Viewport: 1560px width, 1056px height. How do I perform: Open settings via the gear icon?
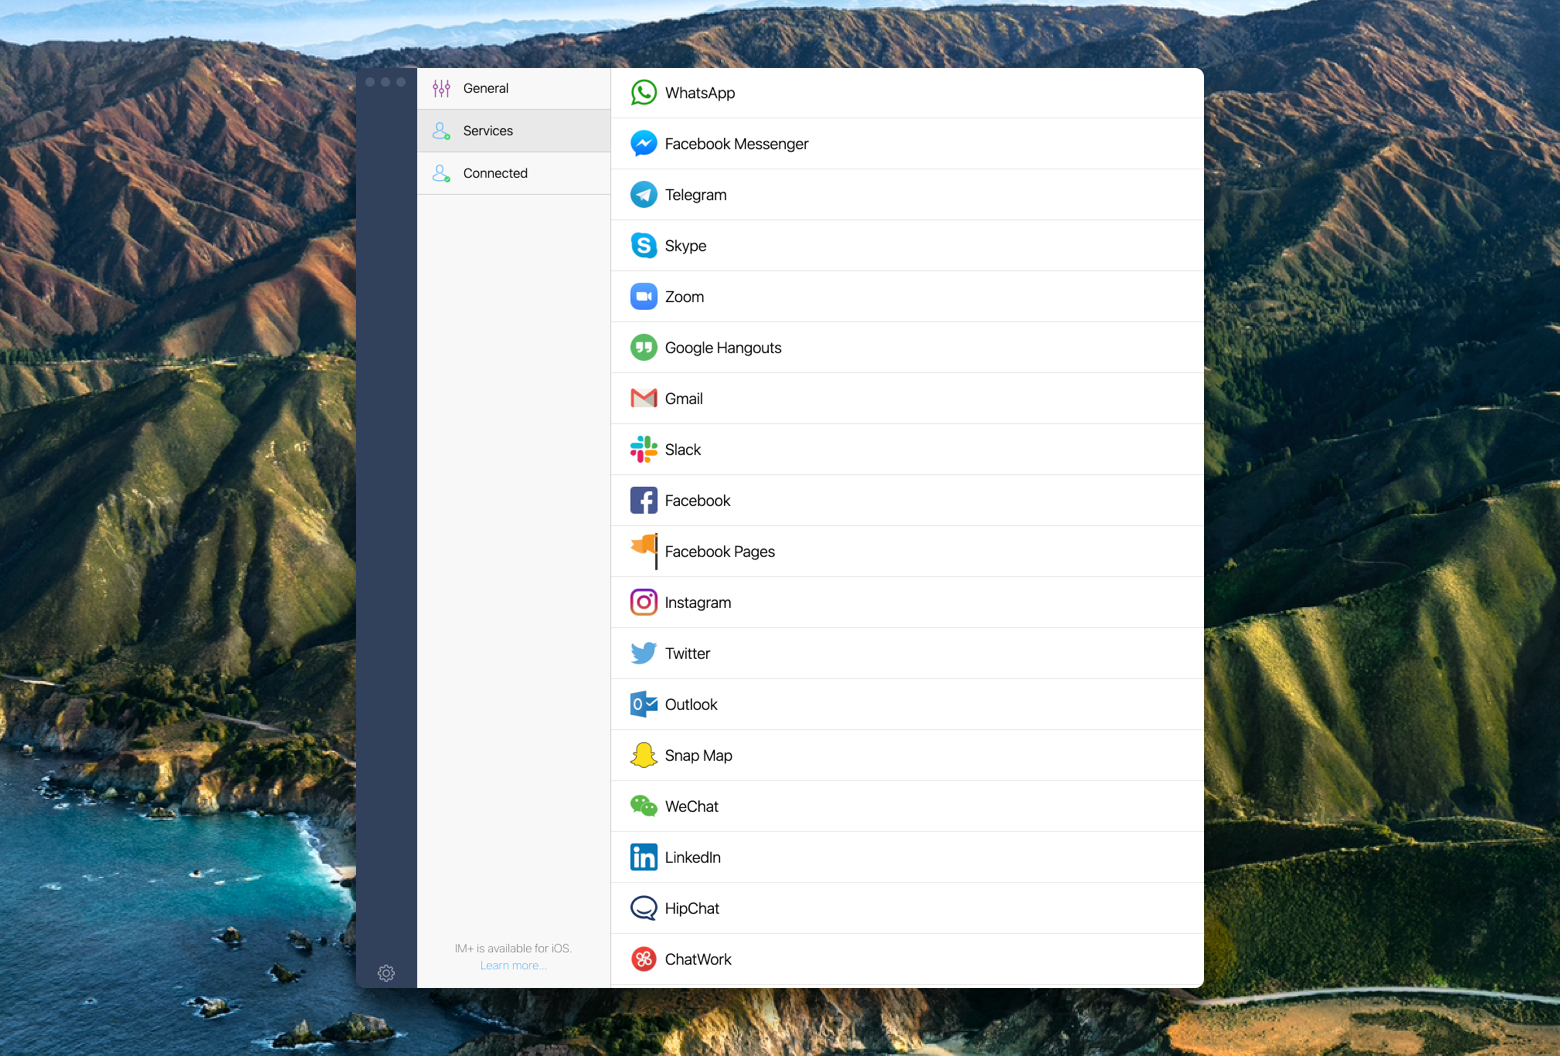[386, 973]
